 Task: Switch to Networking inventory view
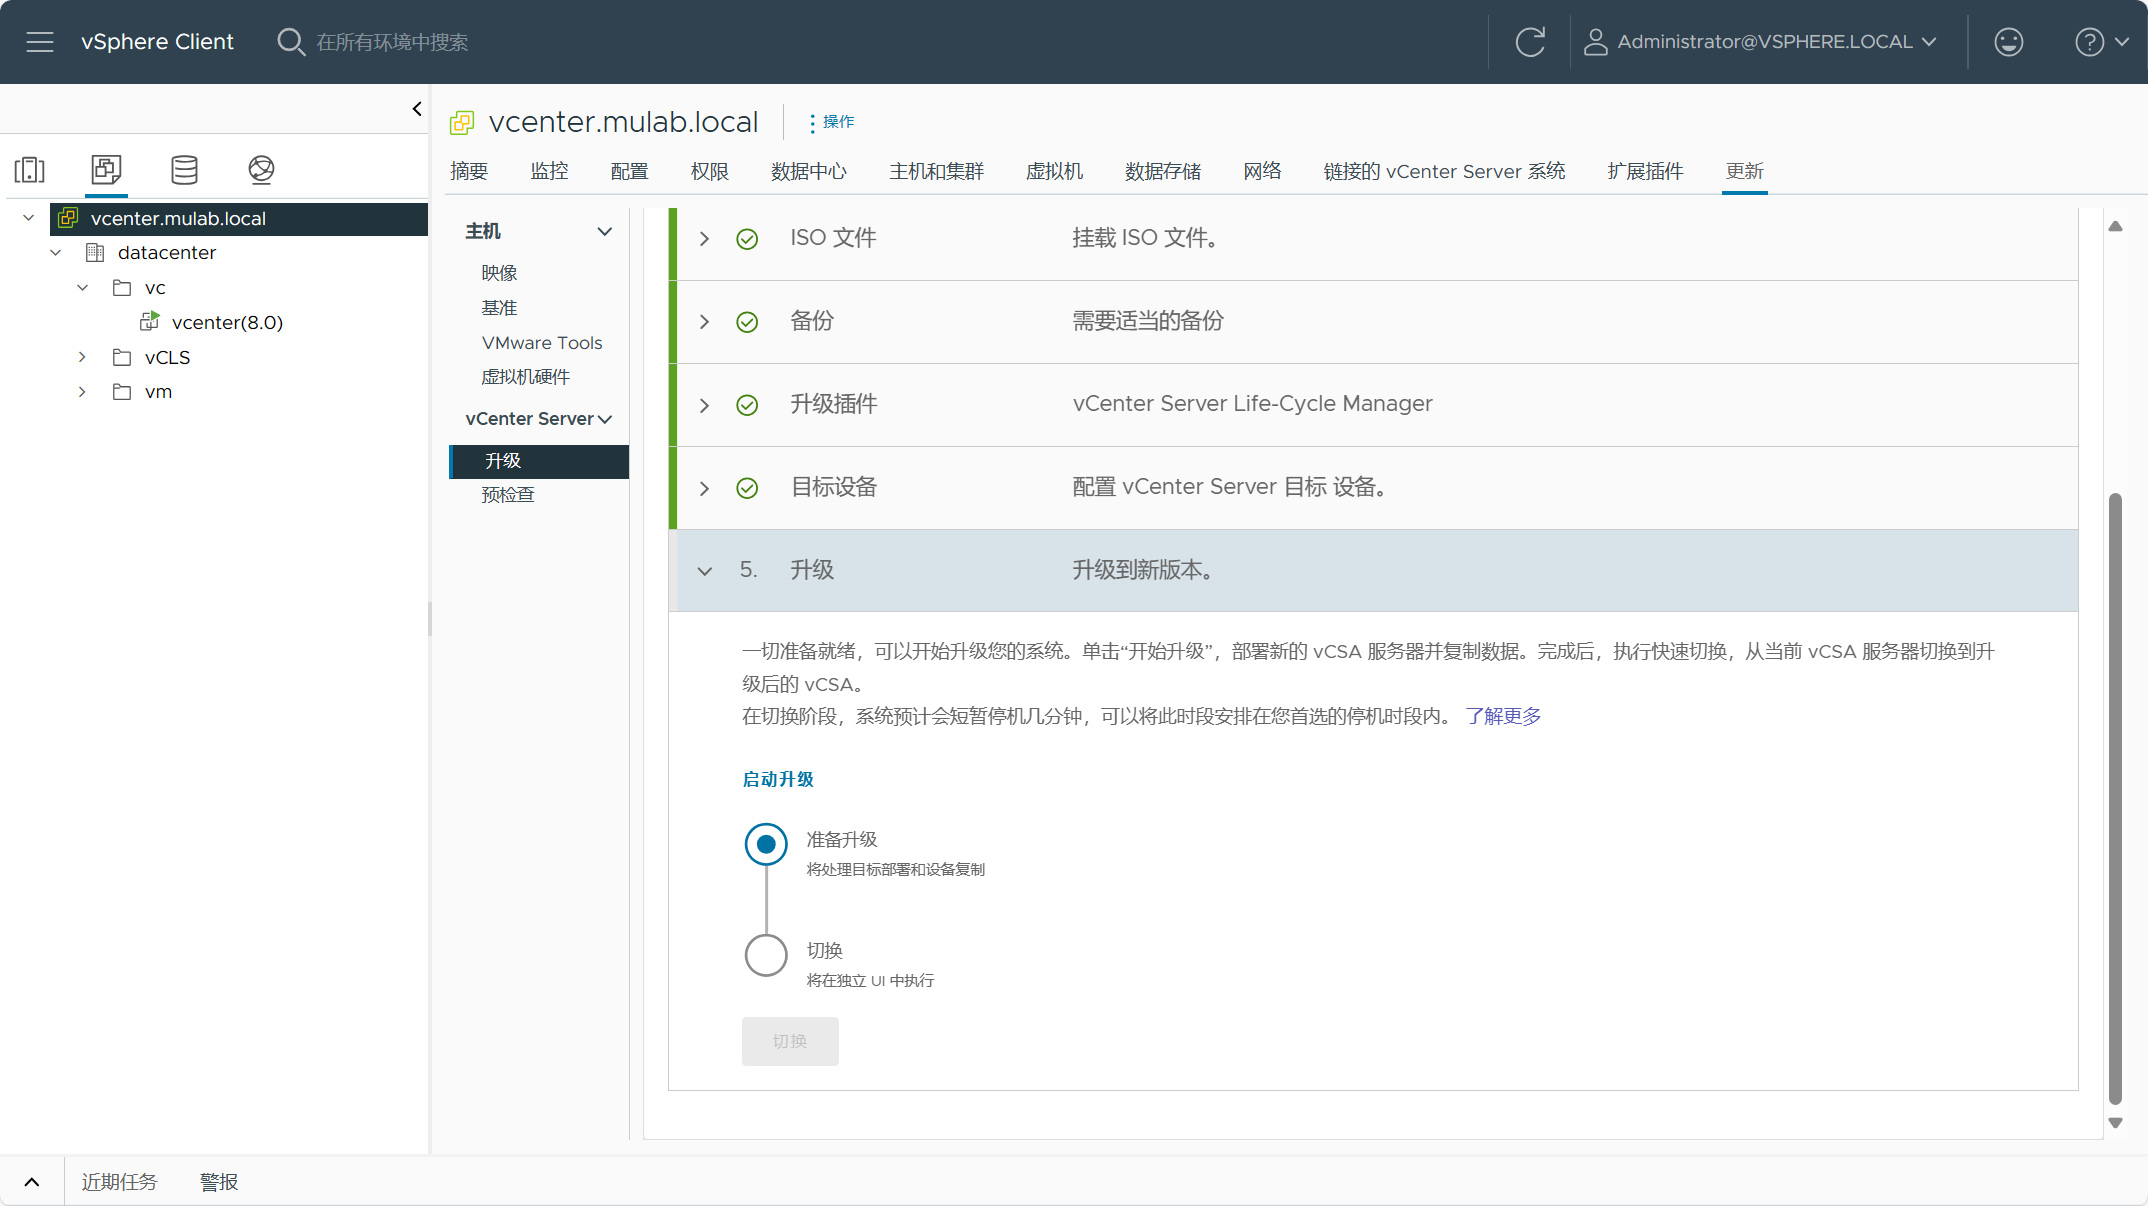261,170
